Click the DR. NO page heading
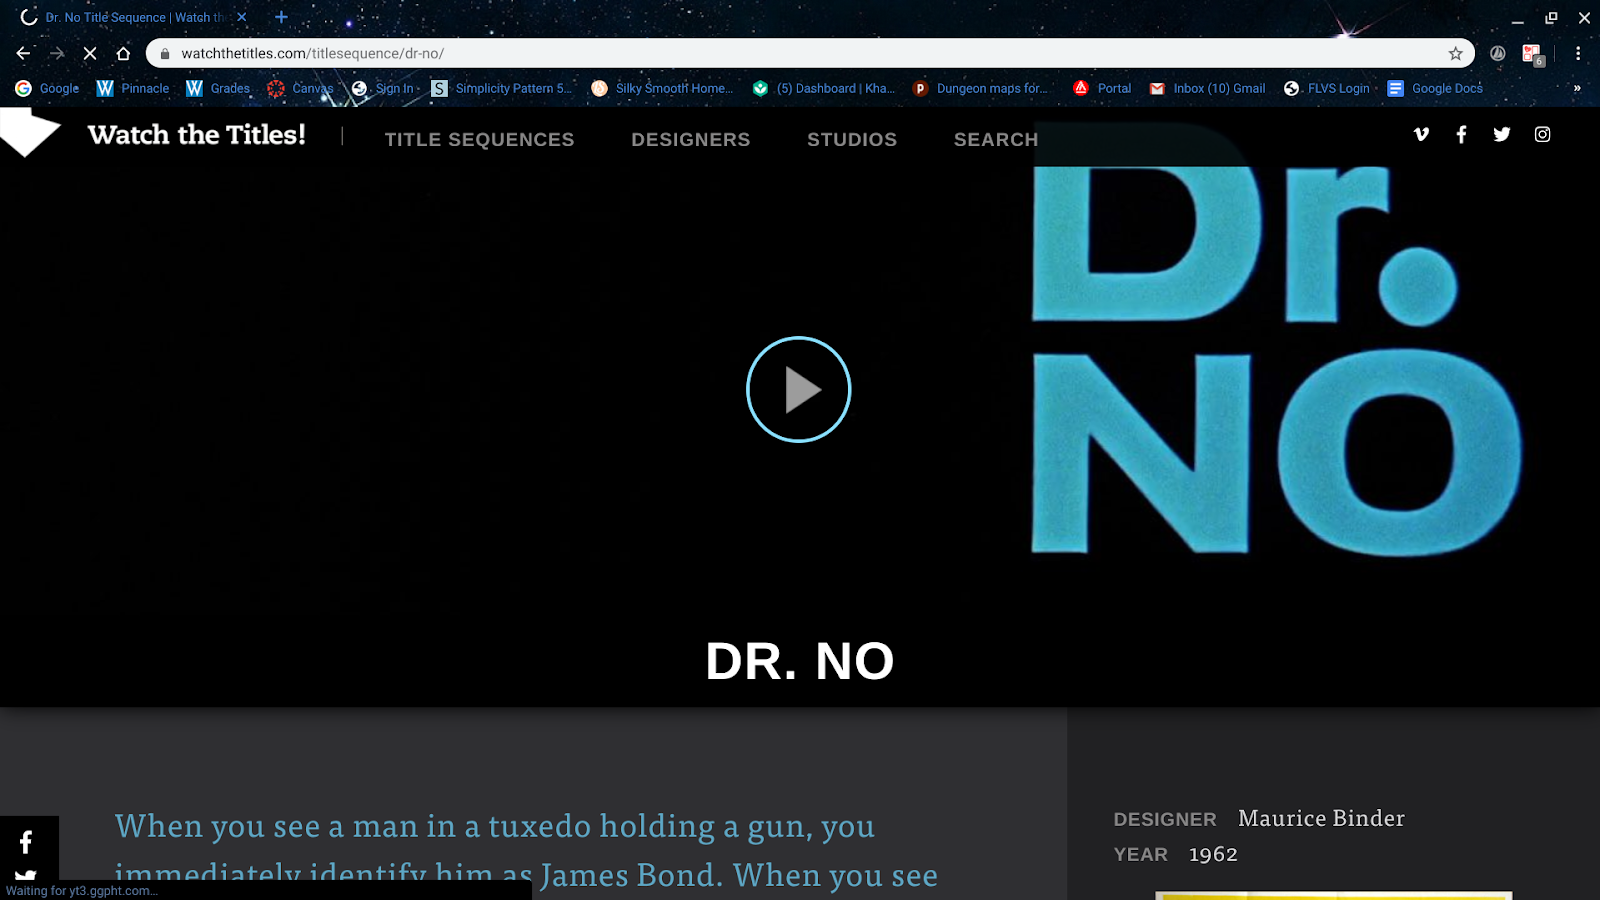The height and width of the screenshot is (900, 1600). 800,661
